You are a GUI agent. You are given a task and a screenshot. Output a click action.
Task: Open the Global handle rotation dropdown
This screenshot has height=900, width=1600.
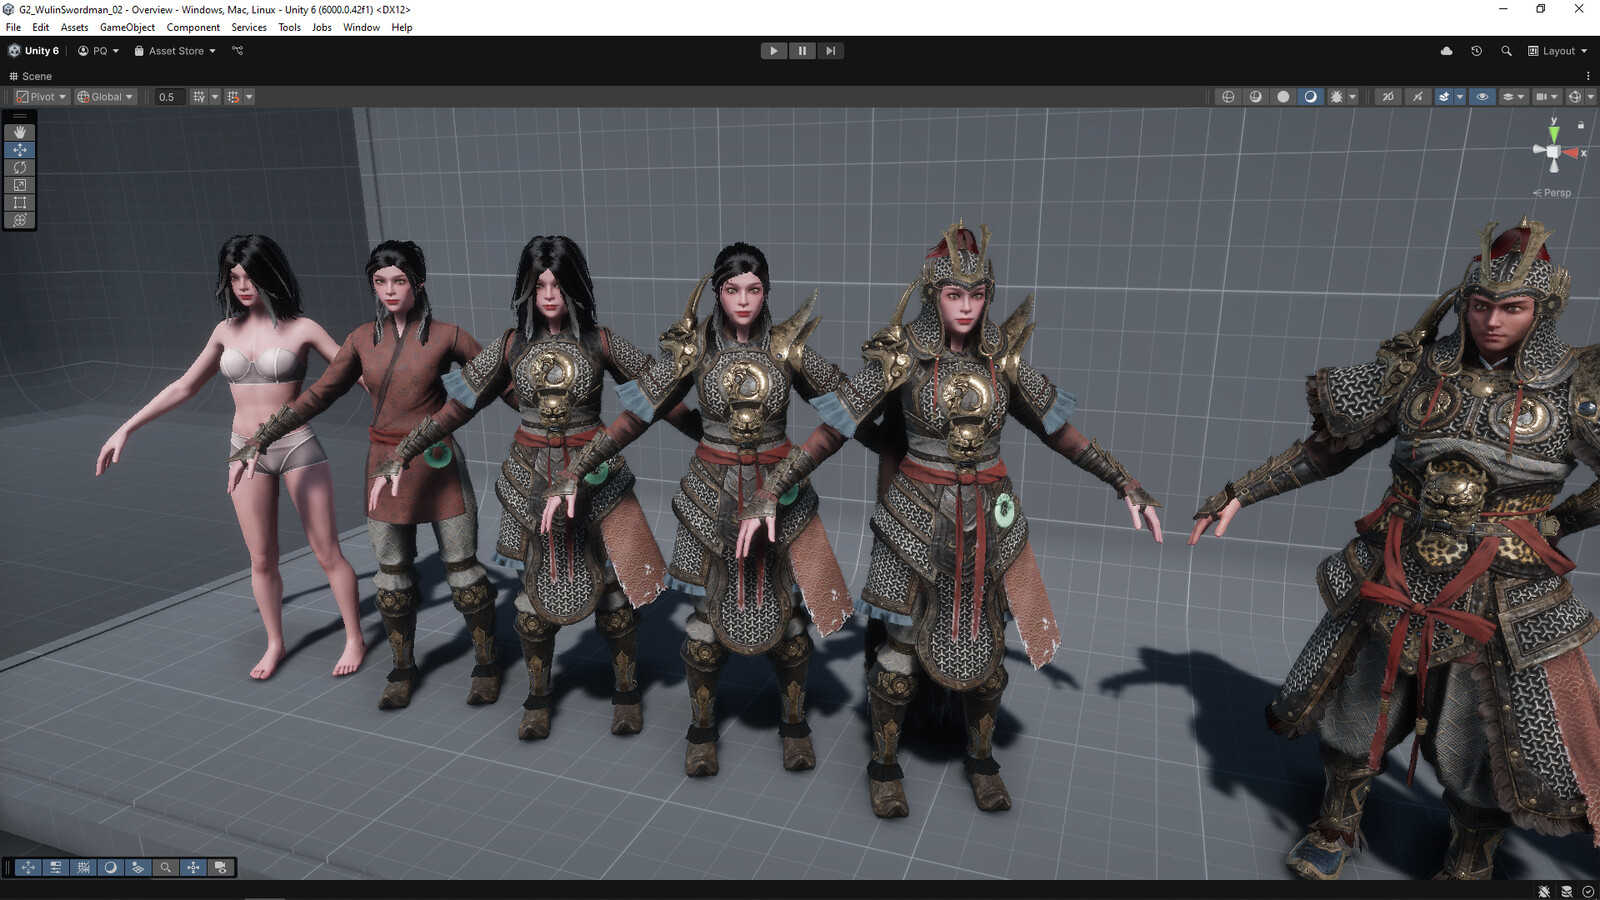(x=105, y=97)
